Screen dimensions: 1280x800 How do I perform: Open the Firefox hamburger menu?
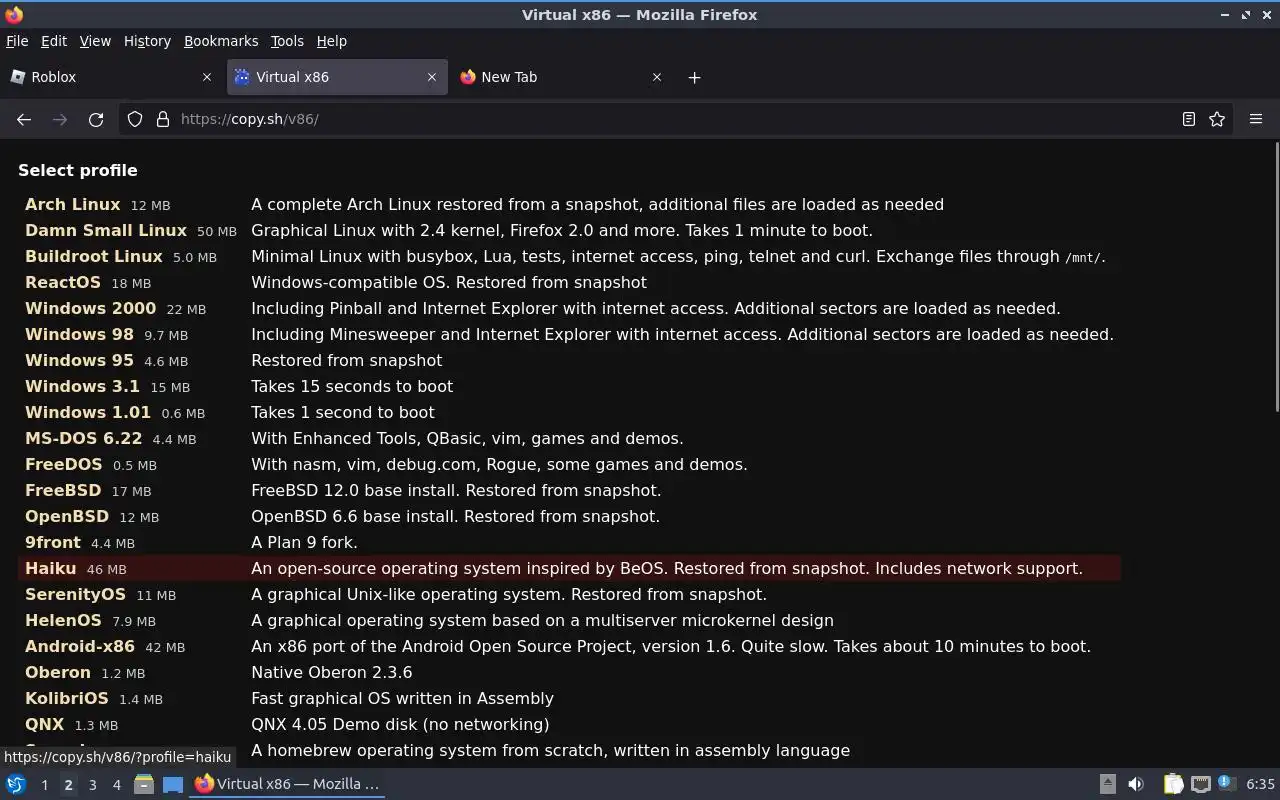pyautogui.click(x=1256, y=119)
